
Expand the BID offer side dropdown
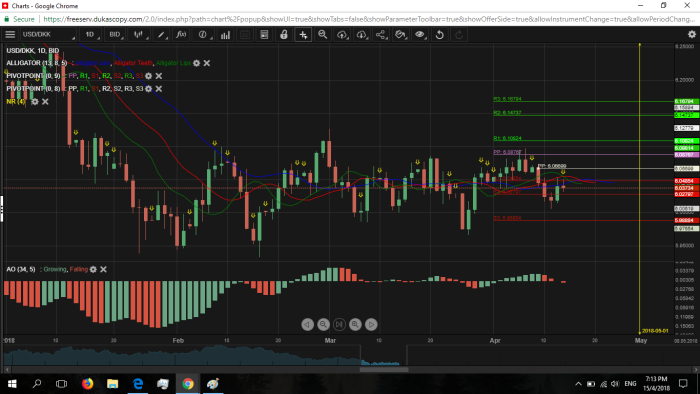click(x=116, y=34)
